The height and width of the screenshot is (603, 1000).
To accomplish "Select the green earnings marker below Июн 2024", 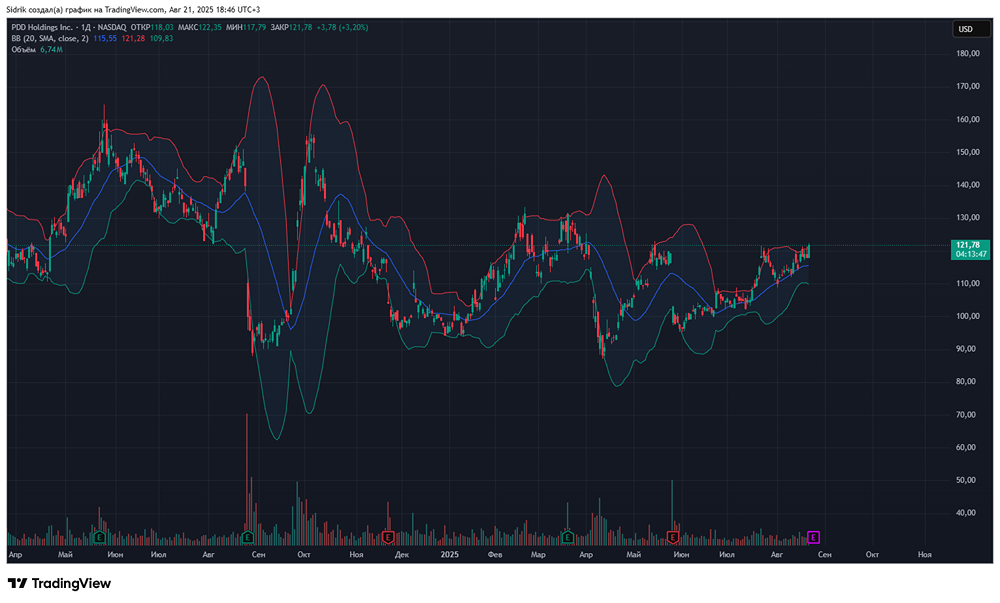I will 98,537.
